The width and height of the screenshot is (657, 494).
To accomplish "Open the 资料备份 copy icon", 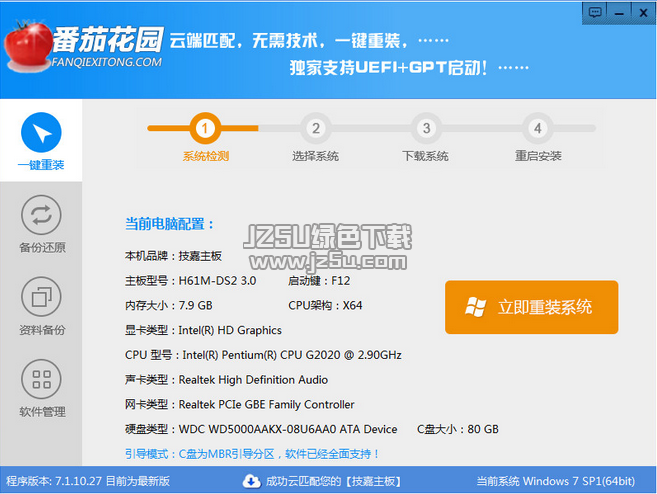I will (x=41, y=297).
